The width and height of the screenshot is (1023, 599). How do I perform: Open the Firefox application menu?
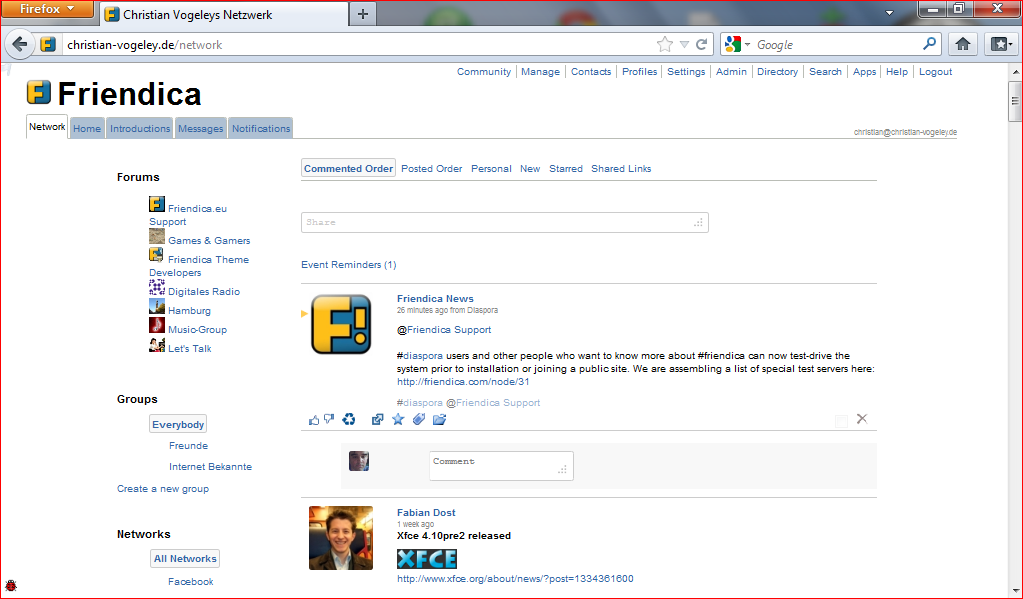[47, 9]
